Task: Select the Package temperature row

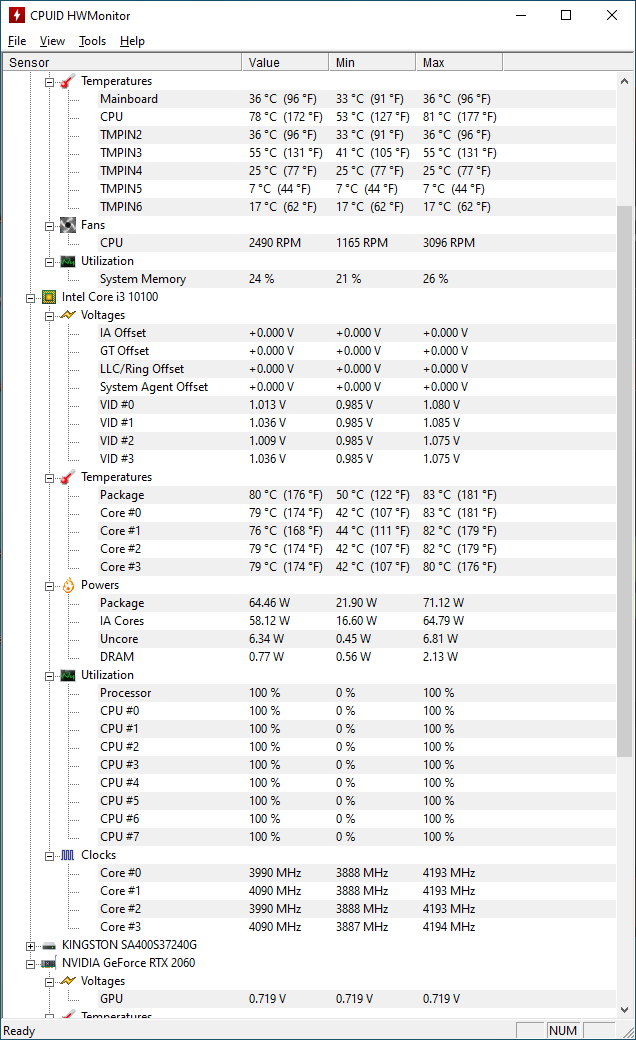Action: [x=122, y=495]
